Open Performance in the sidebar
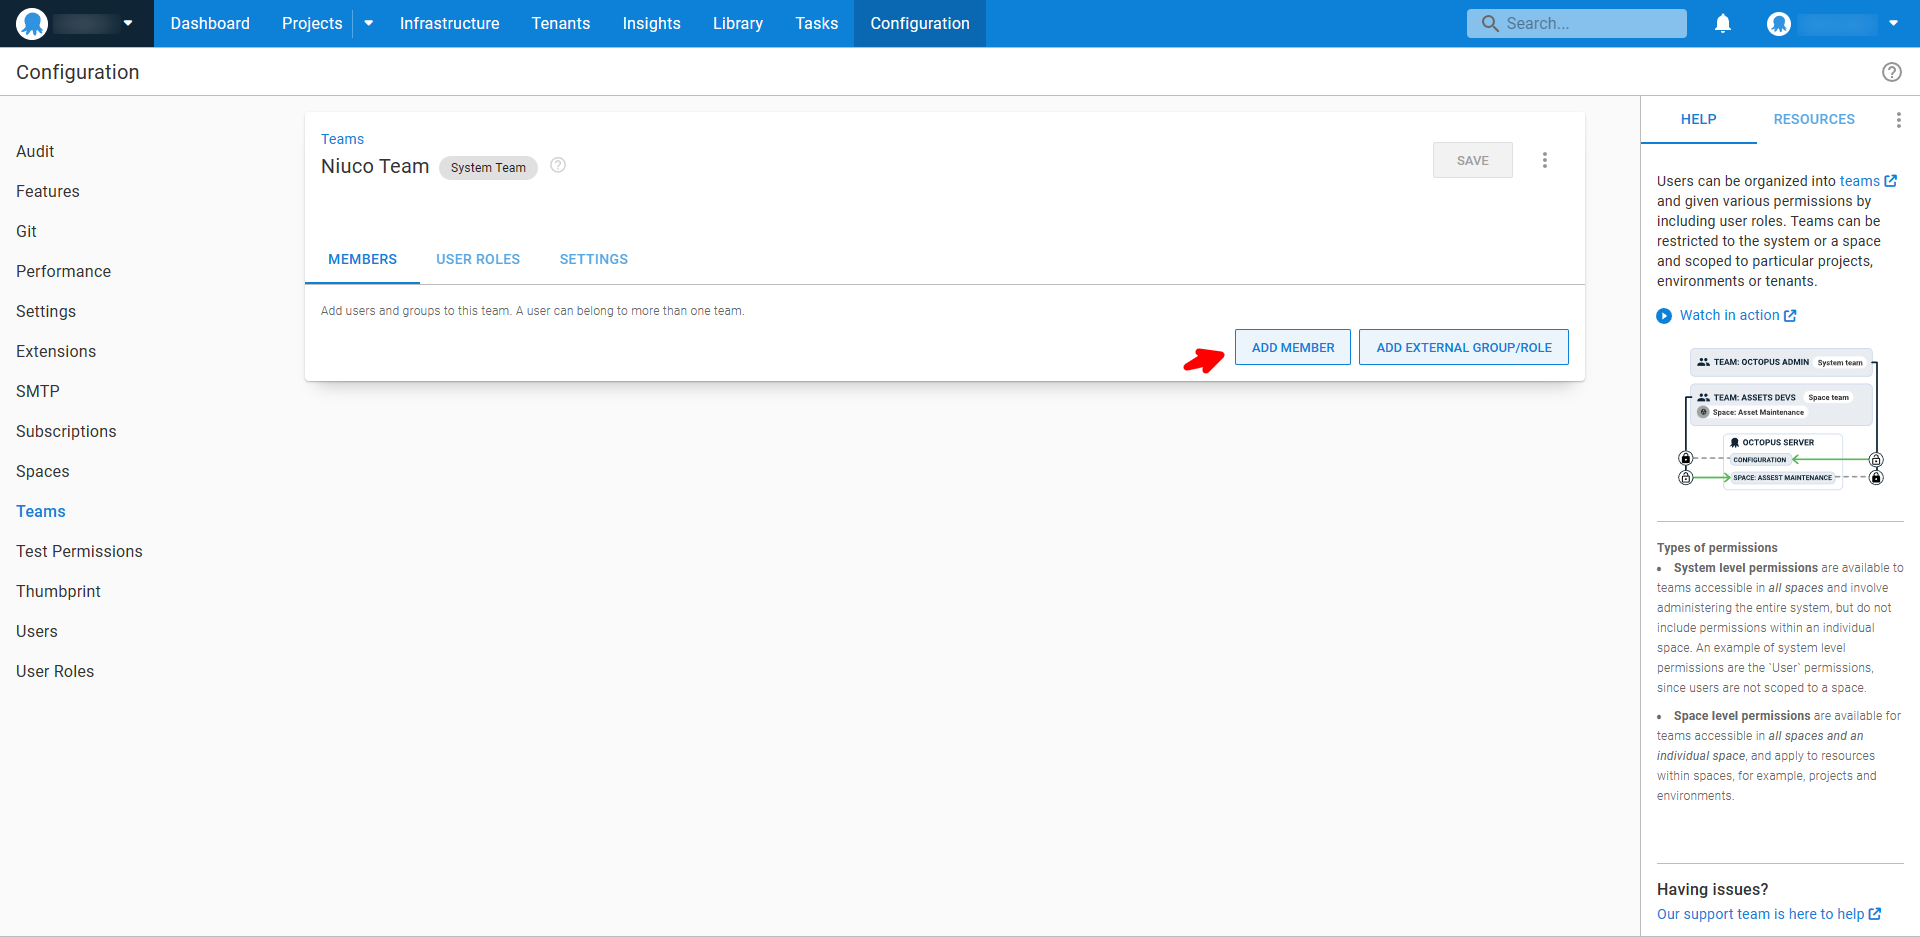The image size is (1920, 937). [63, 271]
